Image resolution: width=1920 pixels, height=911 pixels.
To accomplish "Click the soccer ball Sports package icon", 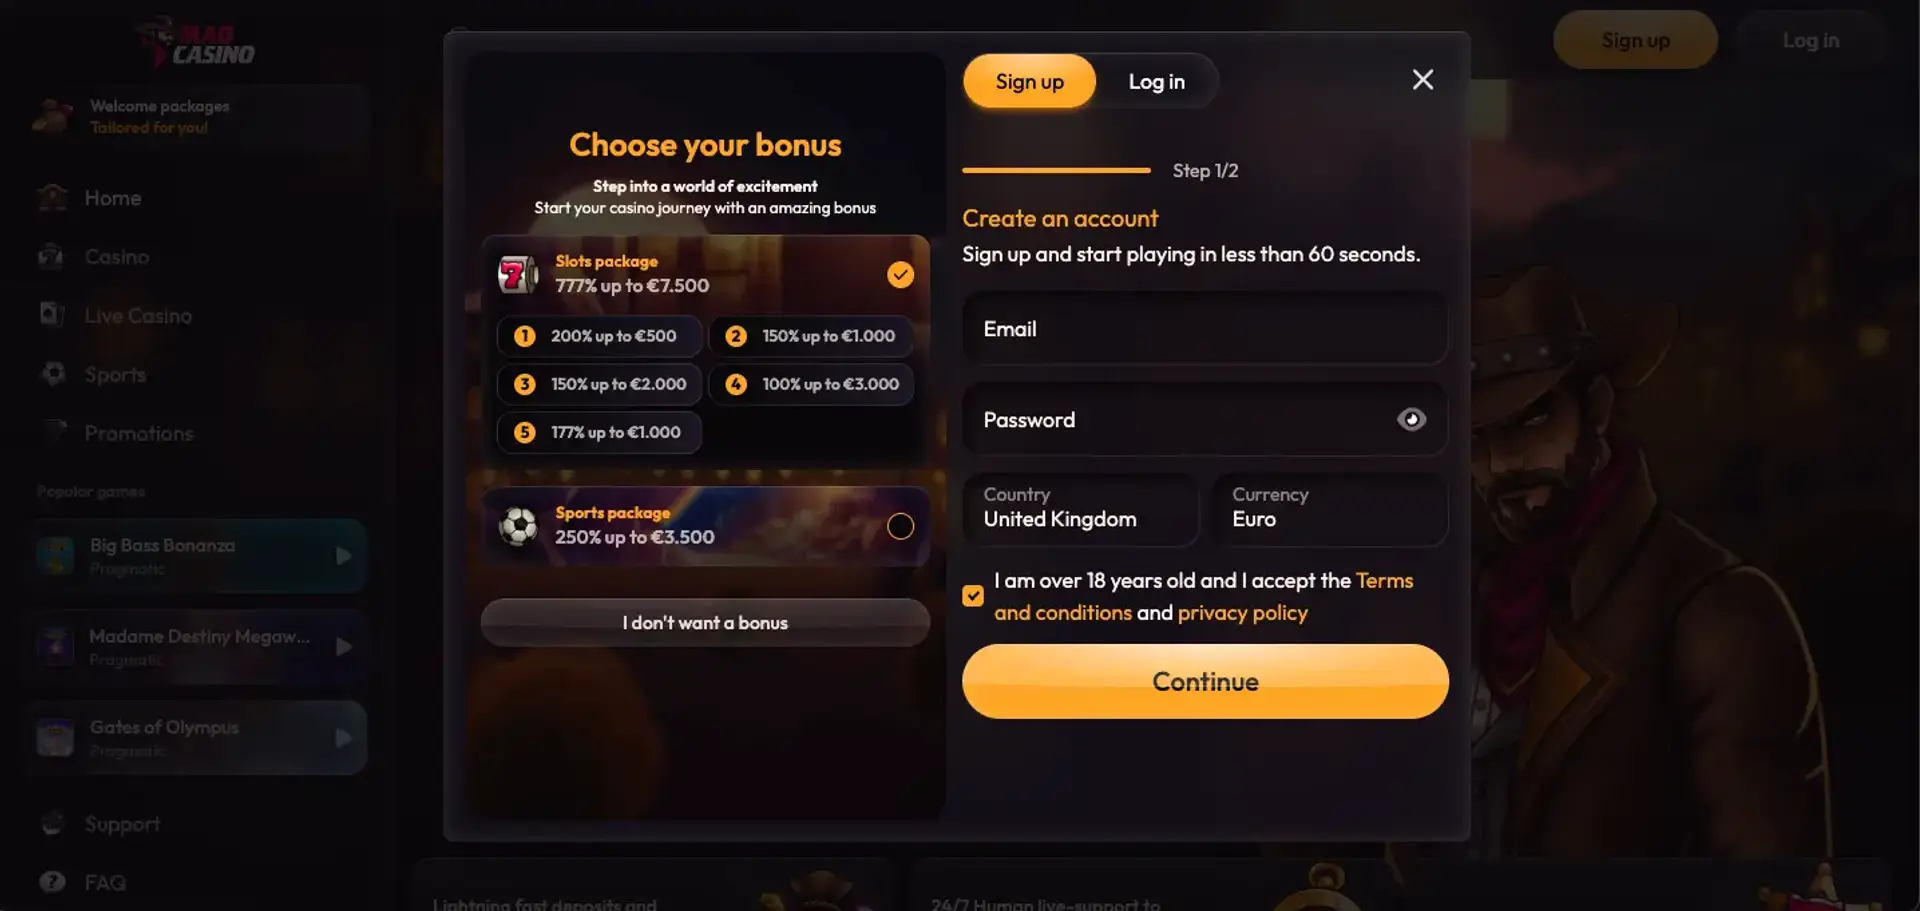I will (x=518, y=526).
